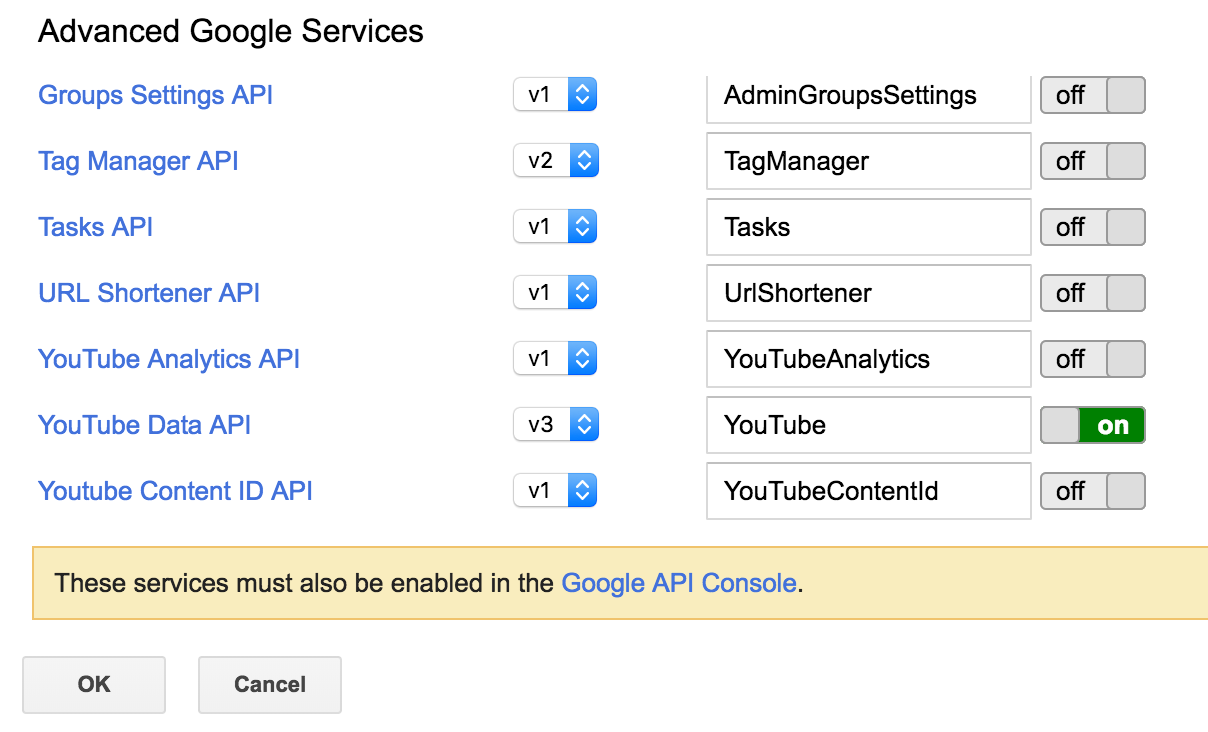Open the Tag Manager API link
1208x732 pixels.
(138, 161)
